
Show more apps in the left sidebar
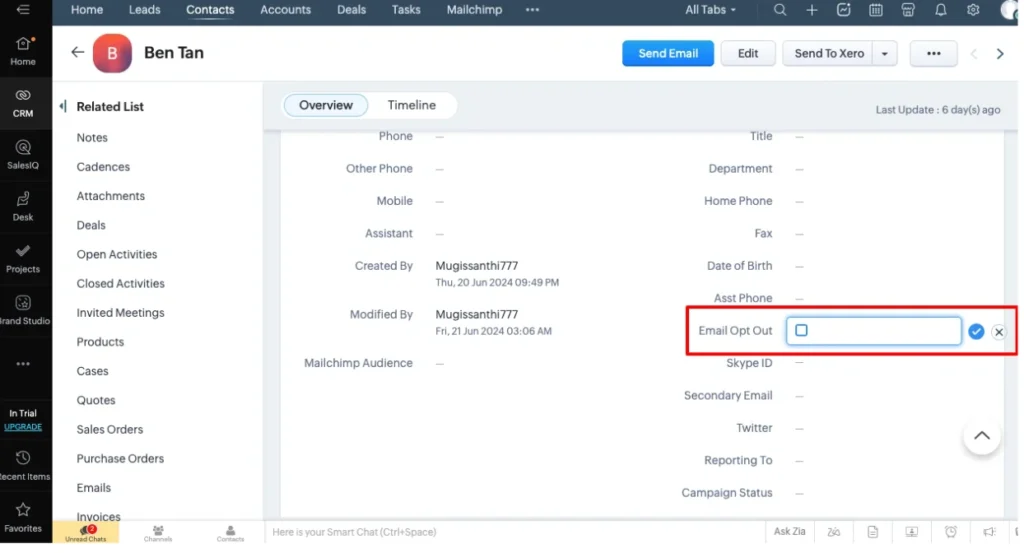click(23, 364)
